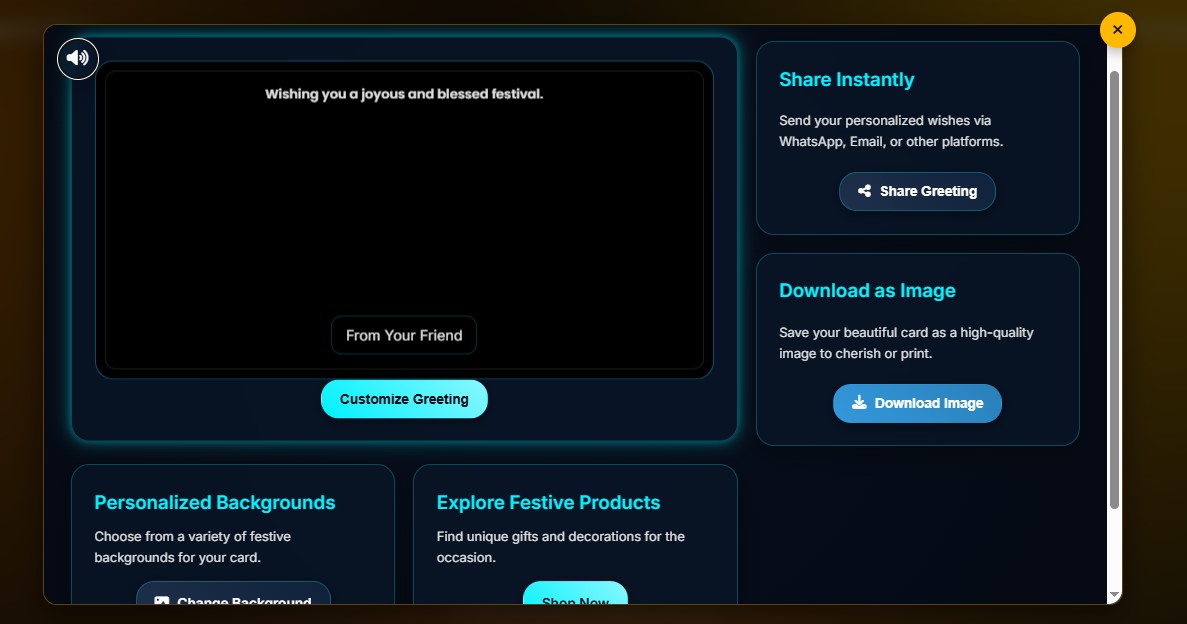Click the share icon in Share Greeting
This screenshot has height=624, width=1187.
(x=865, y=191)
